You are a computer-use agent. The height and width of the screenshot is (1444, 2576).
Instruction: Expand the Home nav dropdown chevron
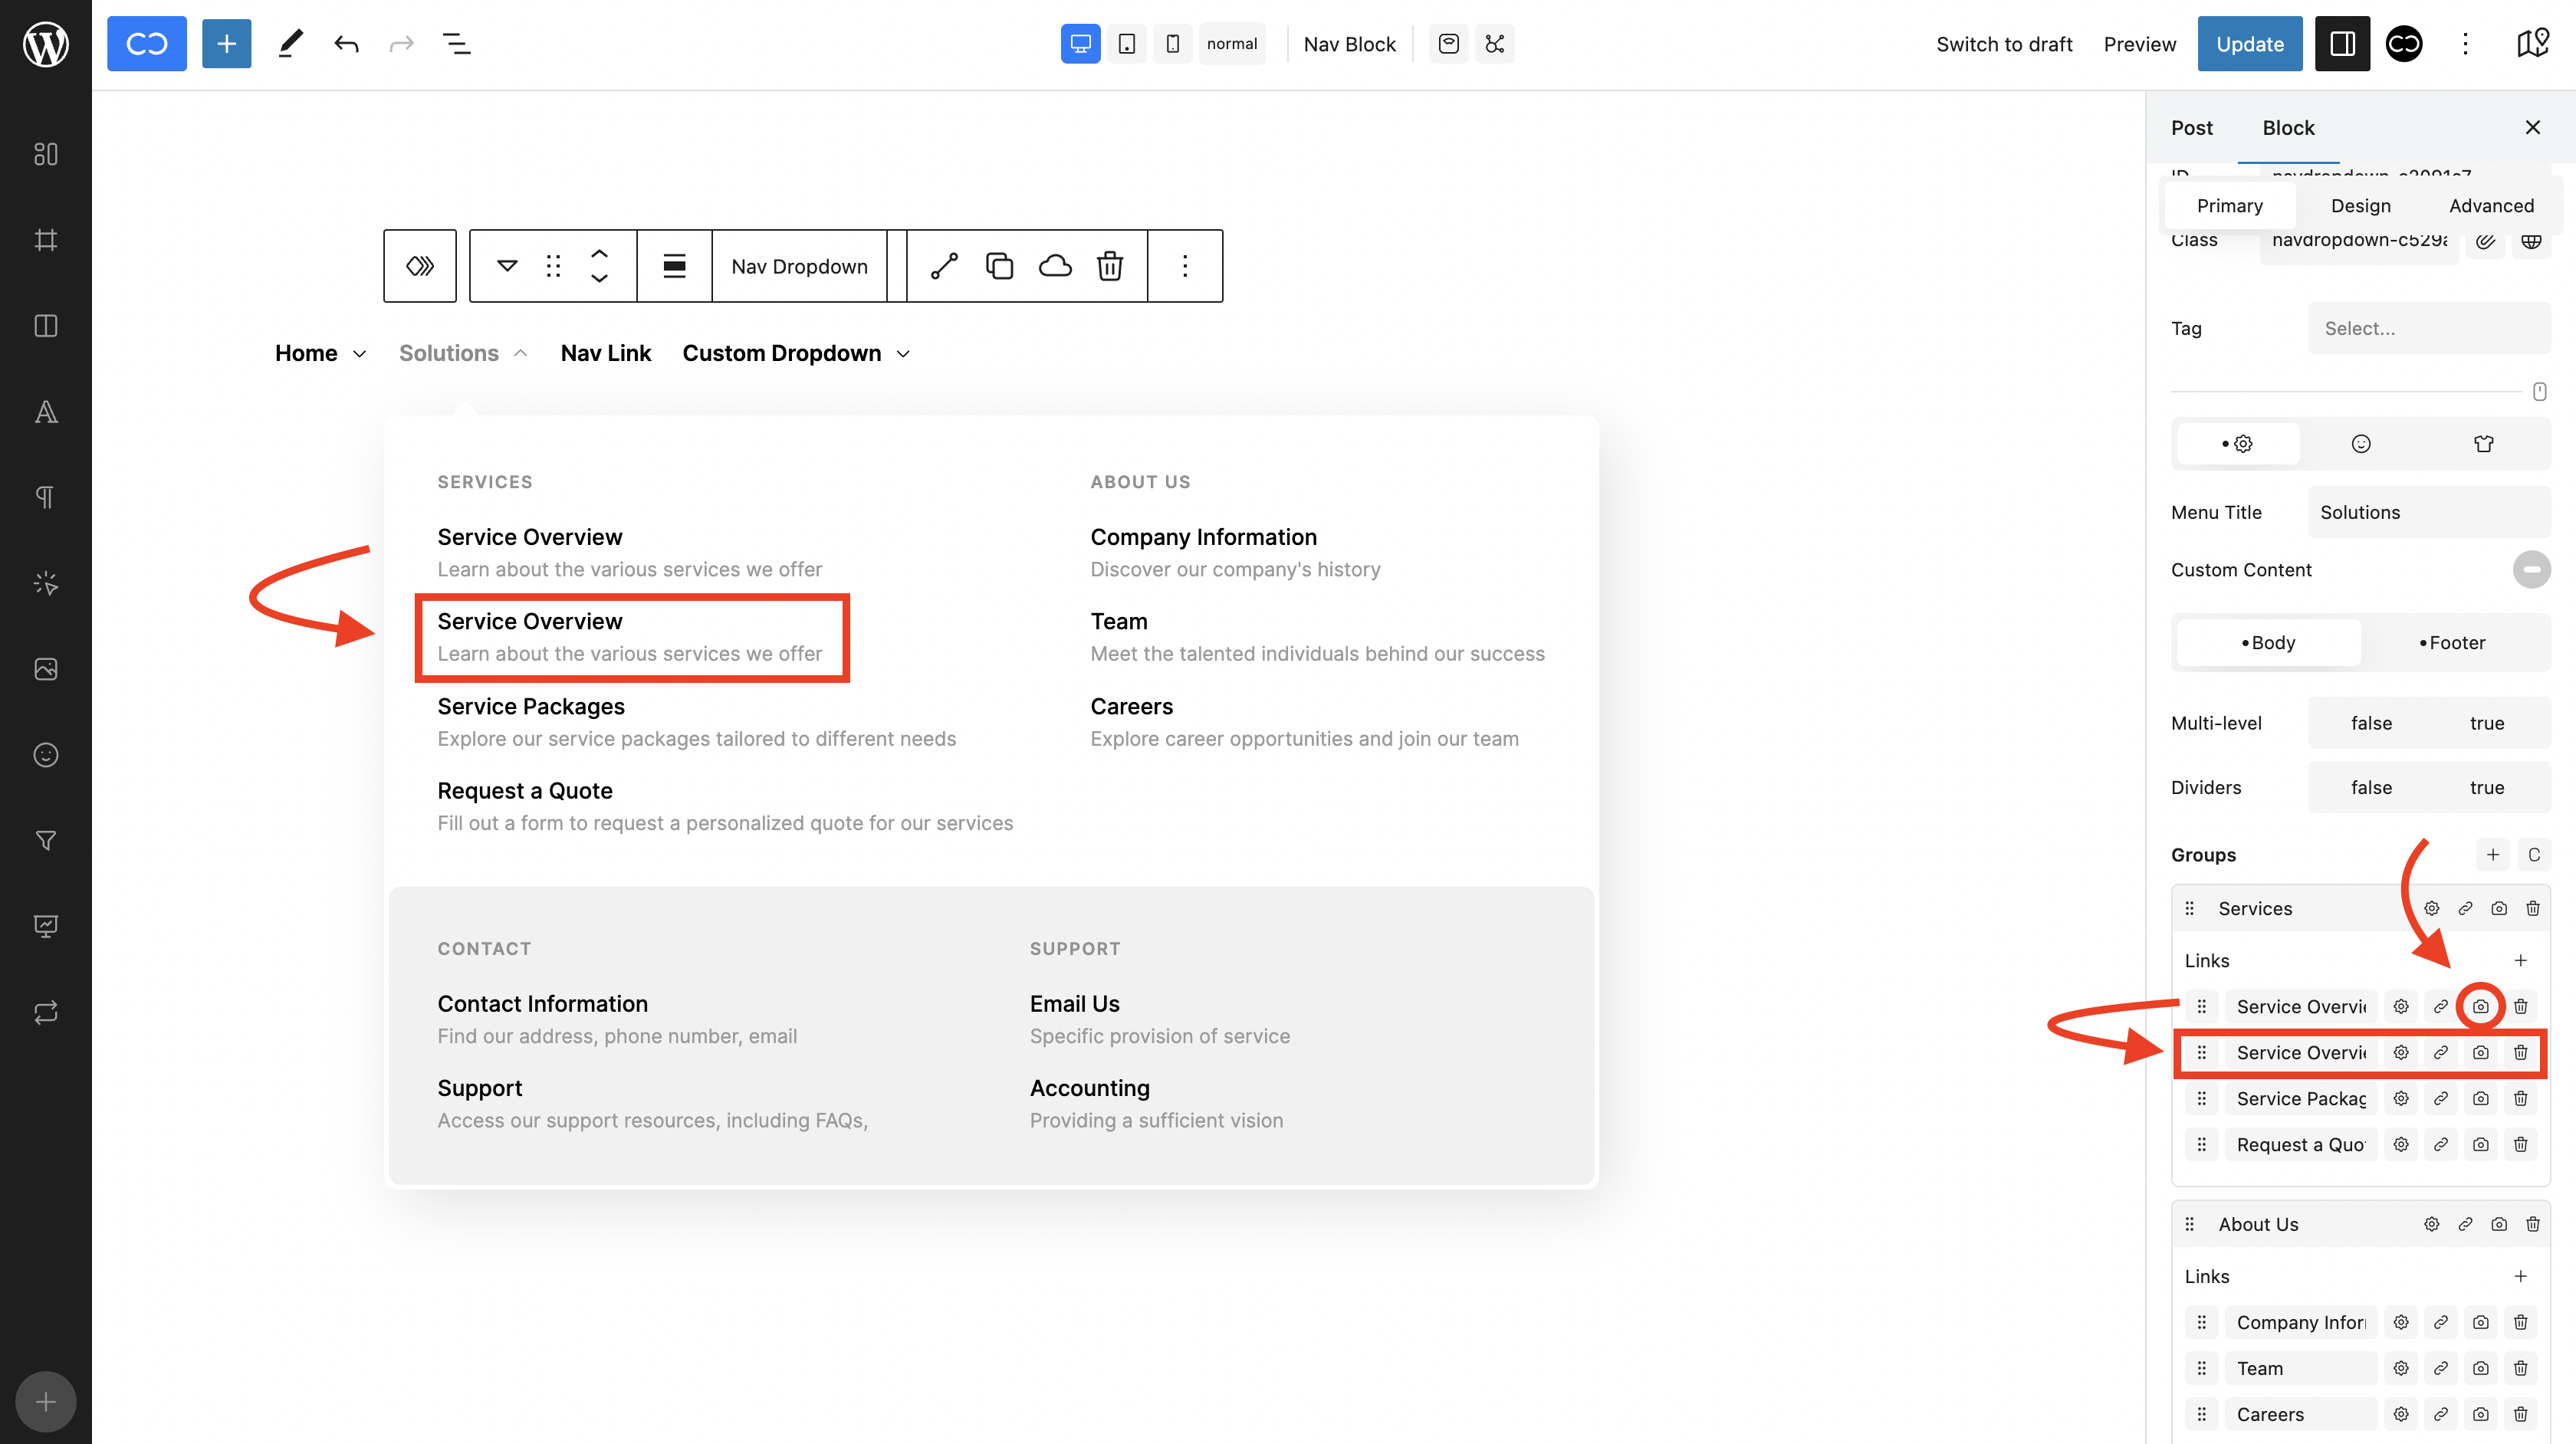[359, 354]
